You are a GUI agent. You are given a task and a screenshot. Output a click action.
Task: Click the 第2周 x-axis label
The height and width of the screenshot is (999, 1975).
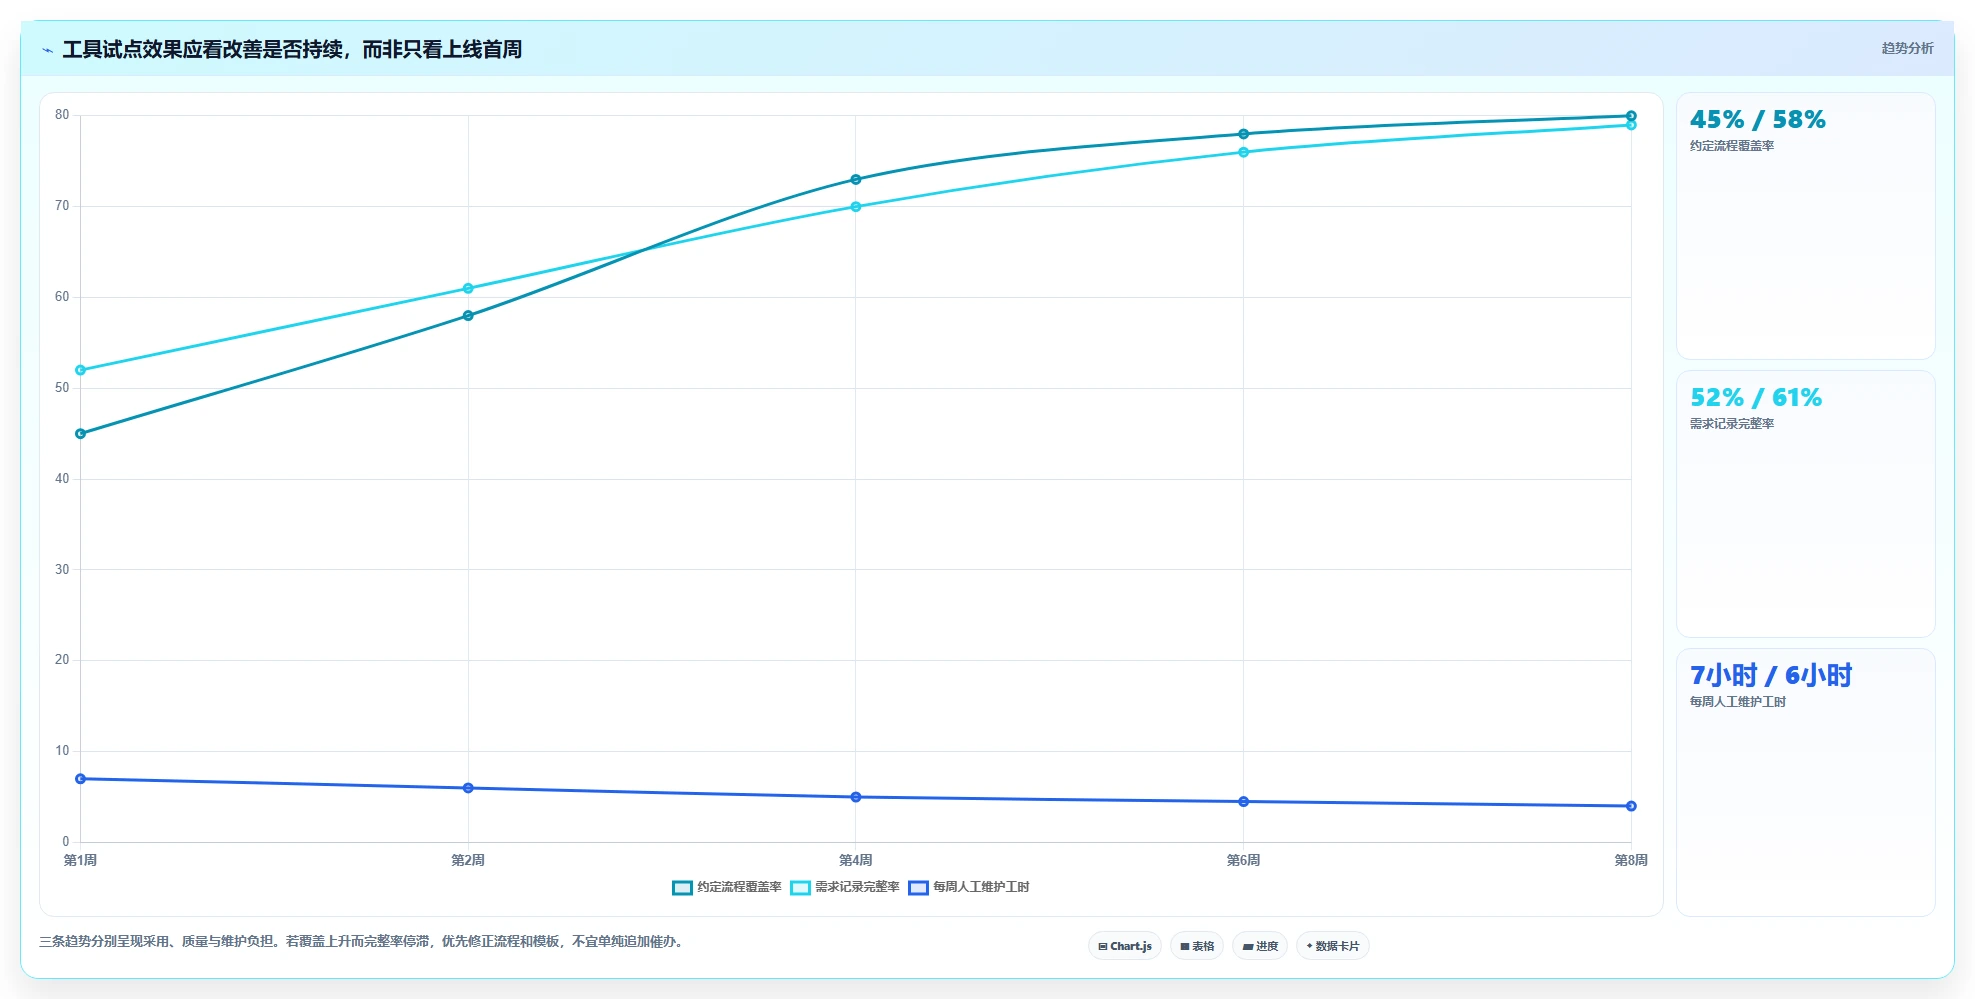[x=468, y=860]
